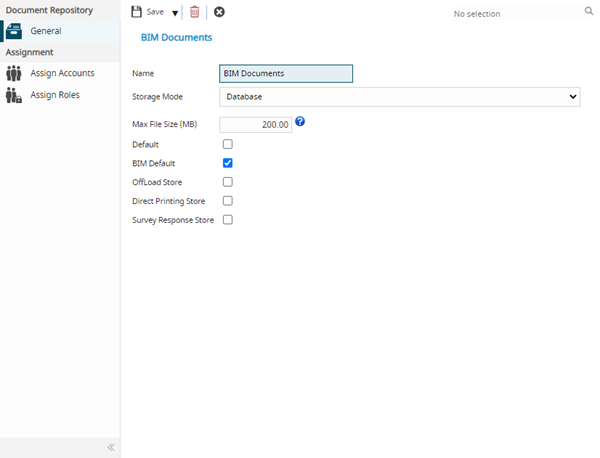Open the Storage Mode dropdown

399,97
